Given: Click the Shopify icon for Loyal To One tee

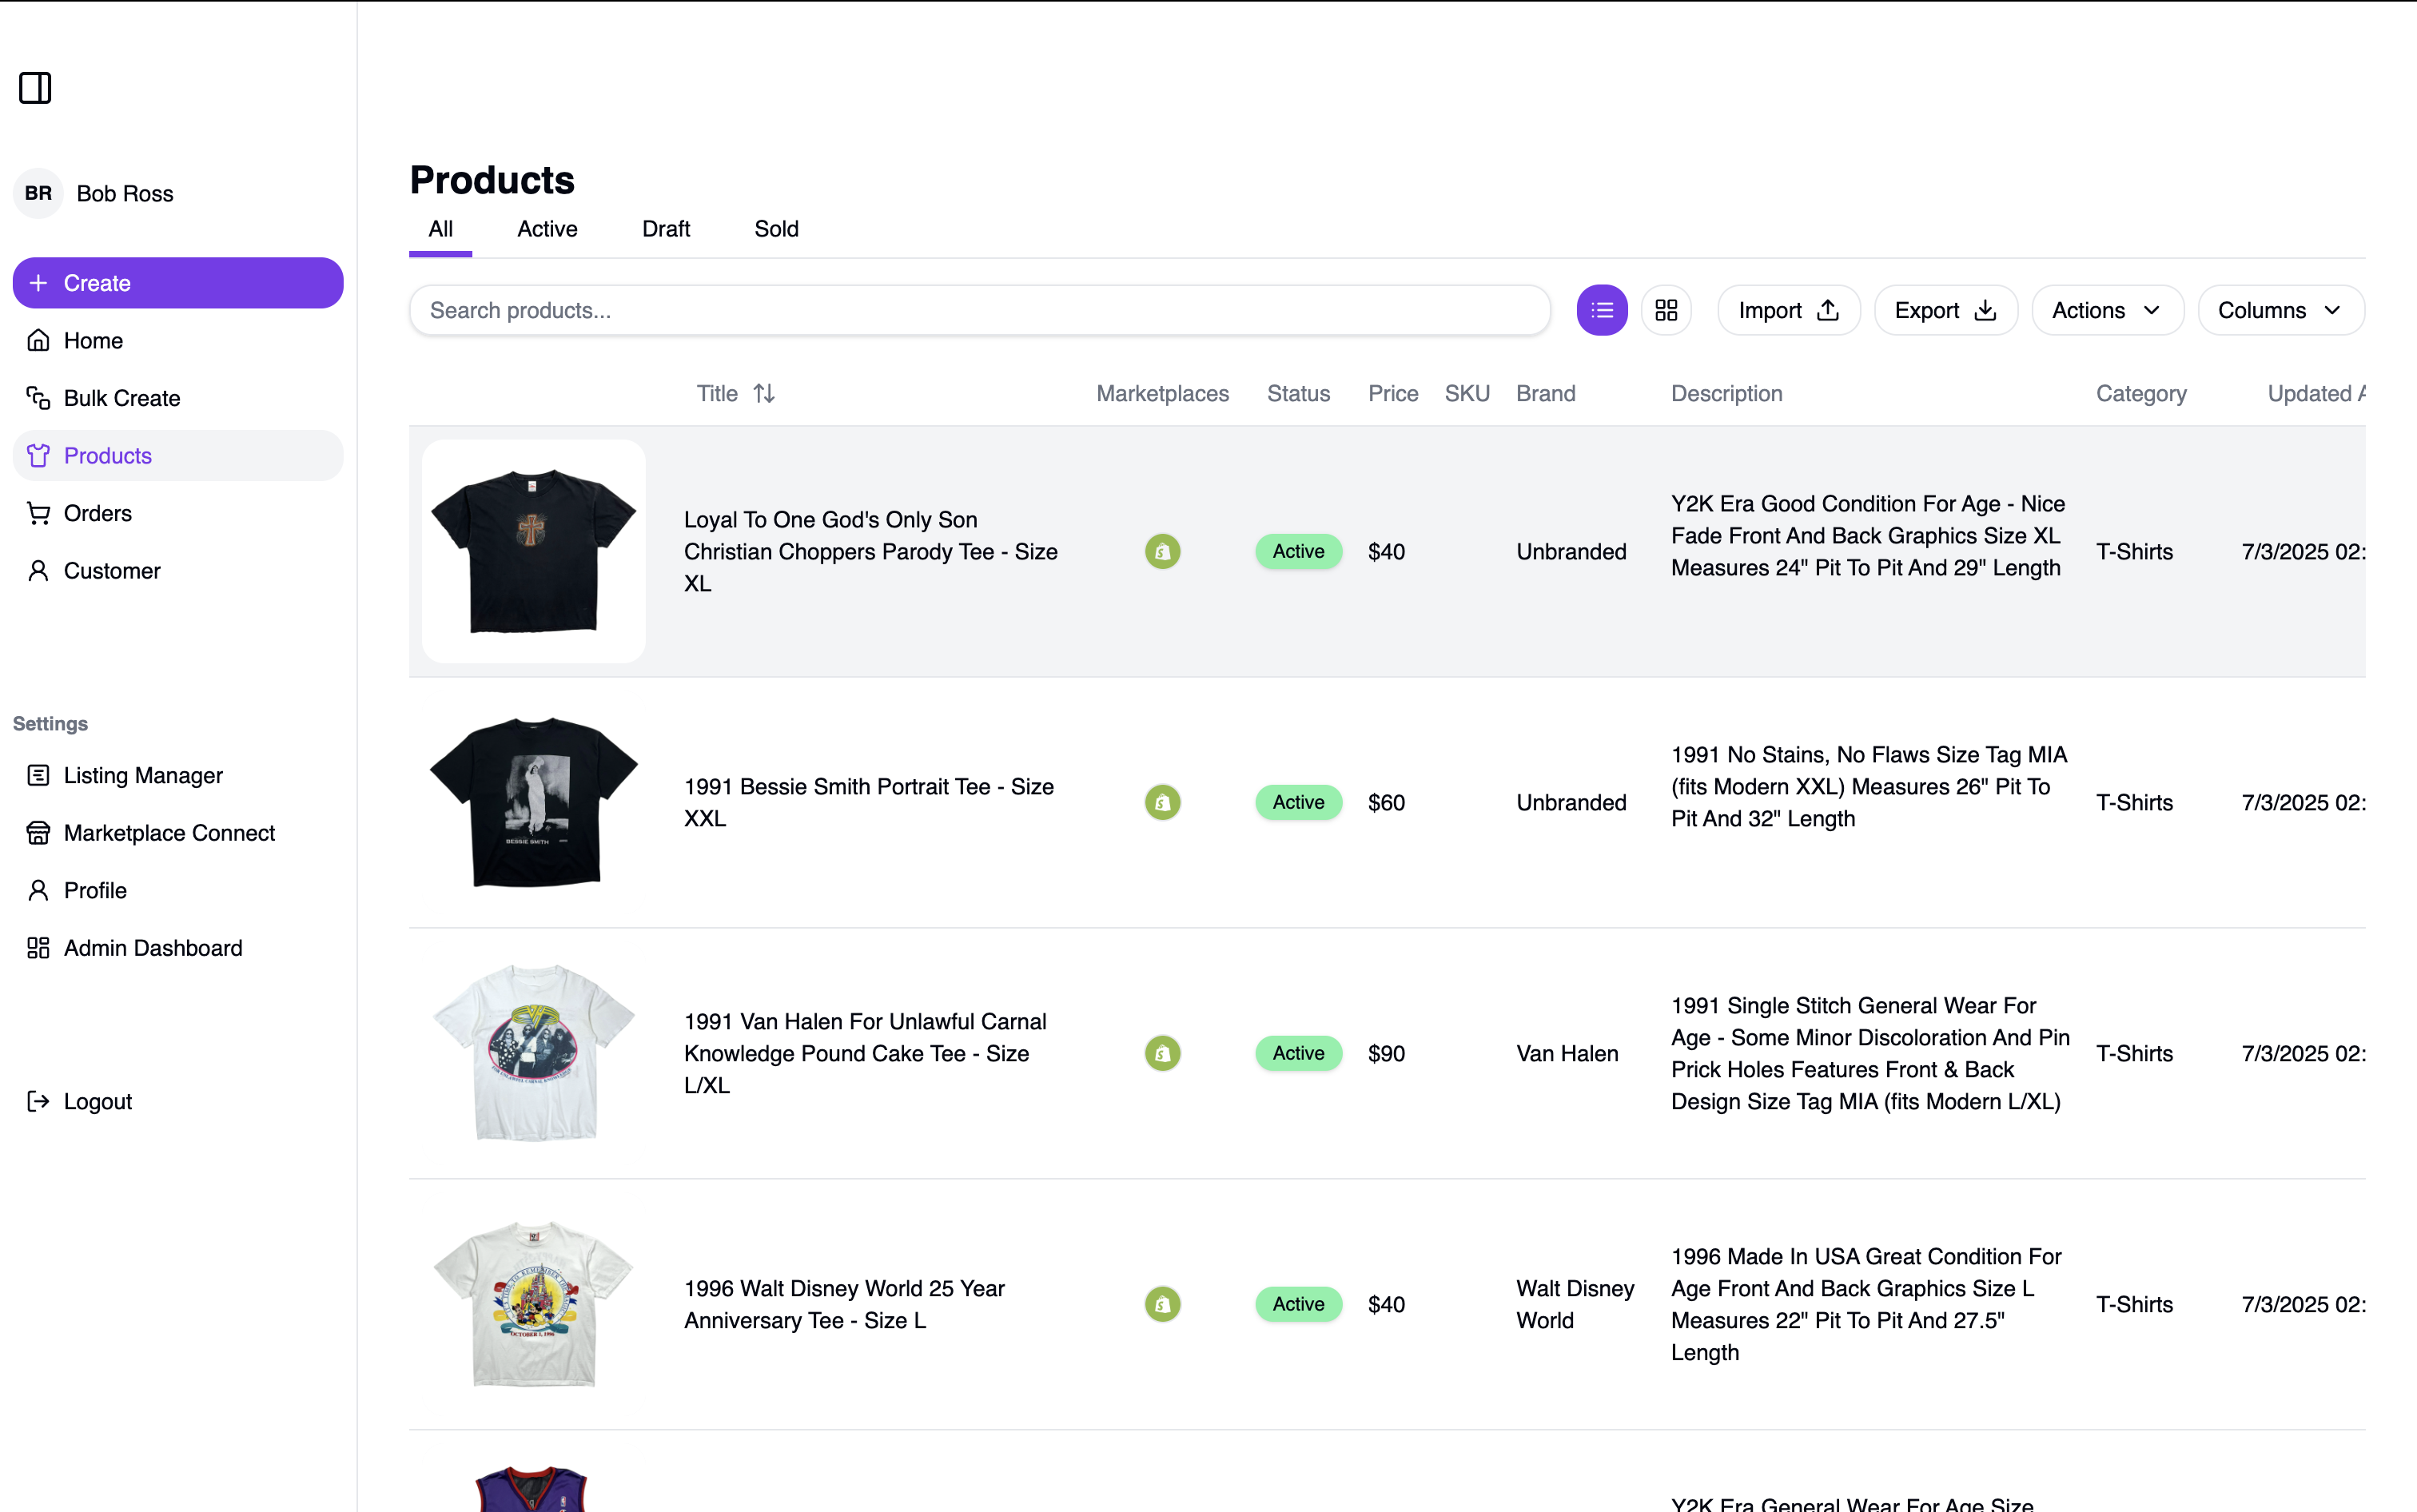Looking at the screenshot, I should click(x=1162, y=551).
